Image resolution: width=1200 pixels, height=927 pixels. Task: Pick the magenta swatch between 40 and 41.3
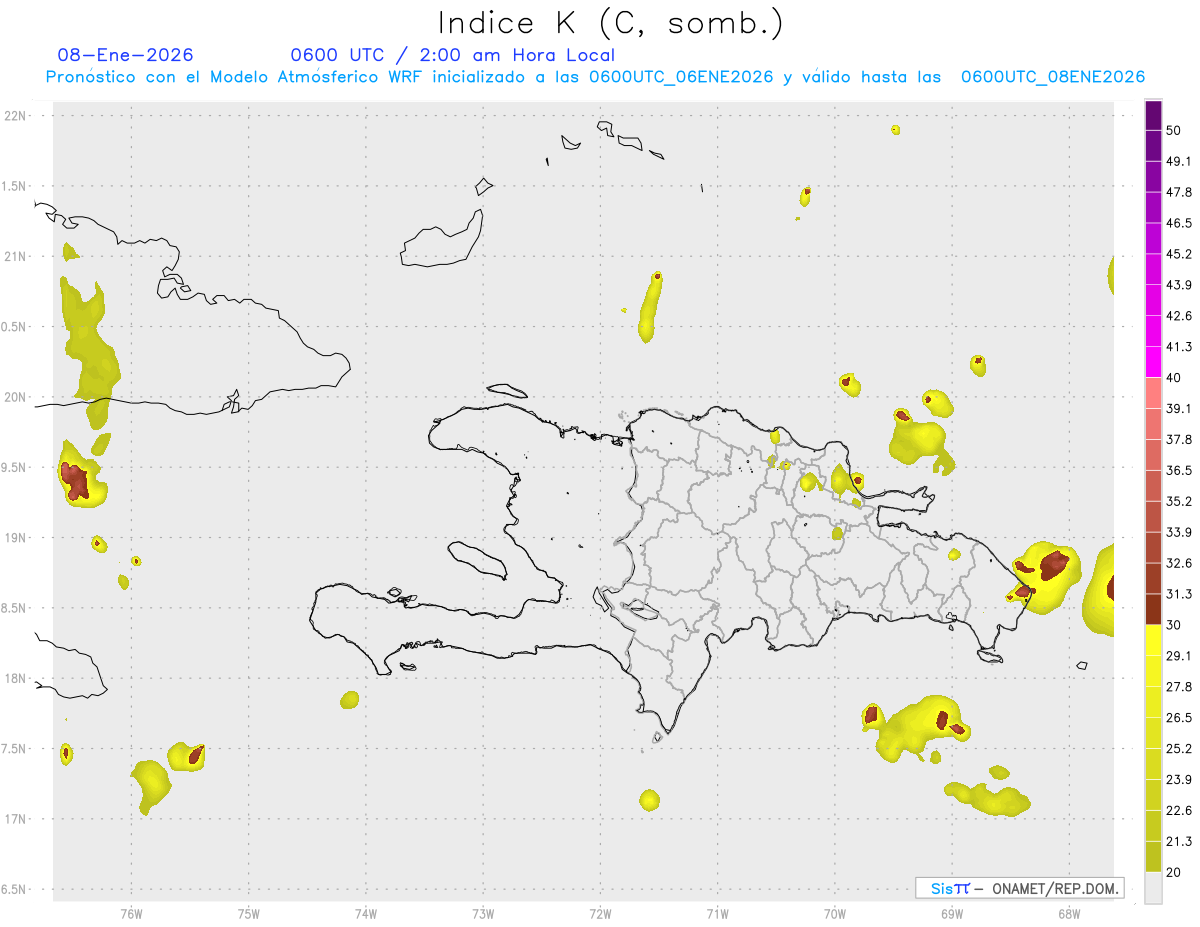pyautogui.click(x=1153, y=362)
